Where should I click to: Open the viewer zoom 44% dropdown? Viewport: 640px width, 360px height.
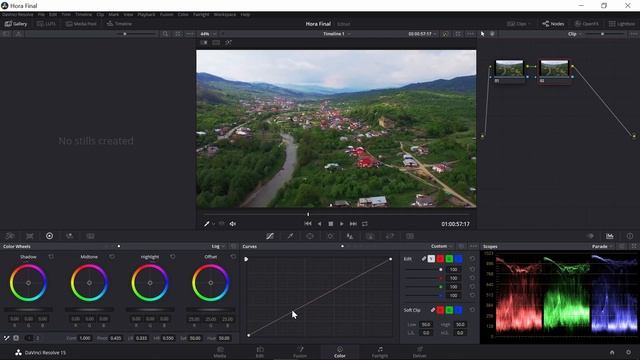tap(208, 34)
